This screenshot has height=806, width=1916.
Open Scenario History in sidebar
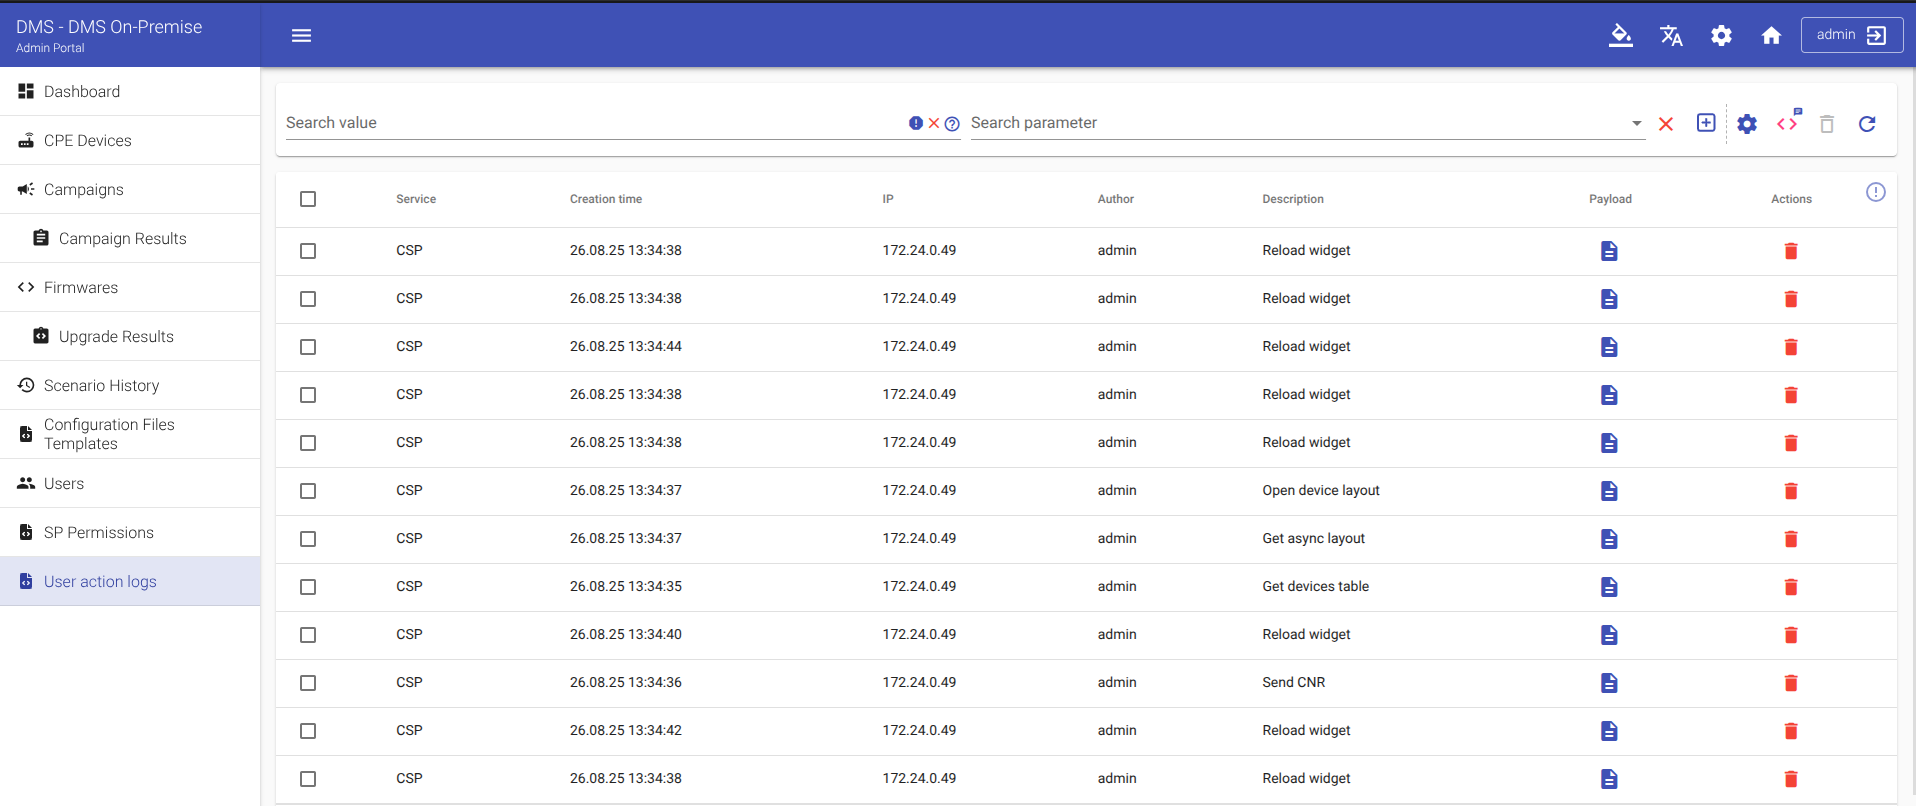[101, 386]
